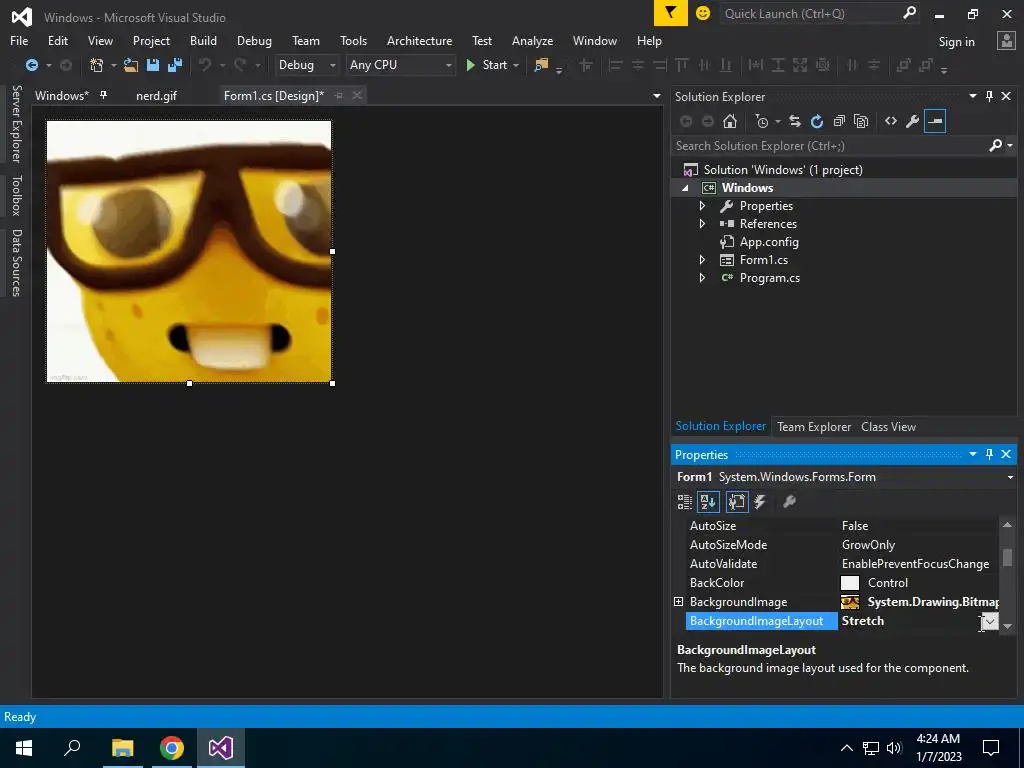Click the BackgroundImage bitmap thumbnail swatch
The height and width of the screenshot is (768, 1024).
(x=850, y=601)
